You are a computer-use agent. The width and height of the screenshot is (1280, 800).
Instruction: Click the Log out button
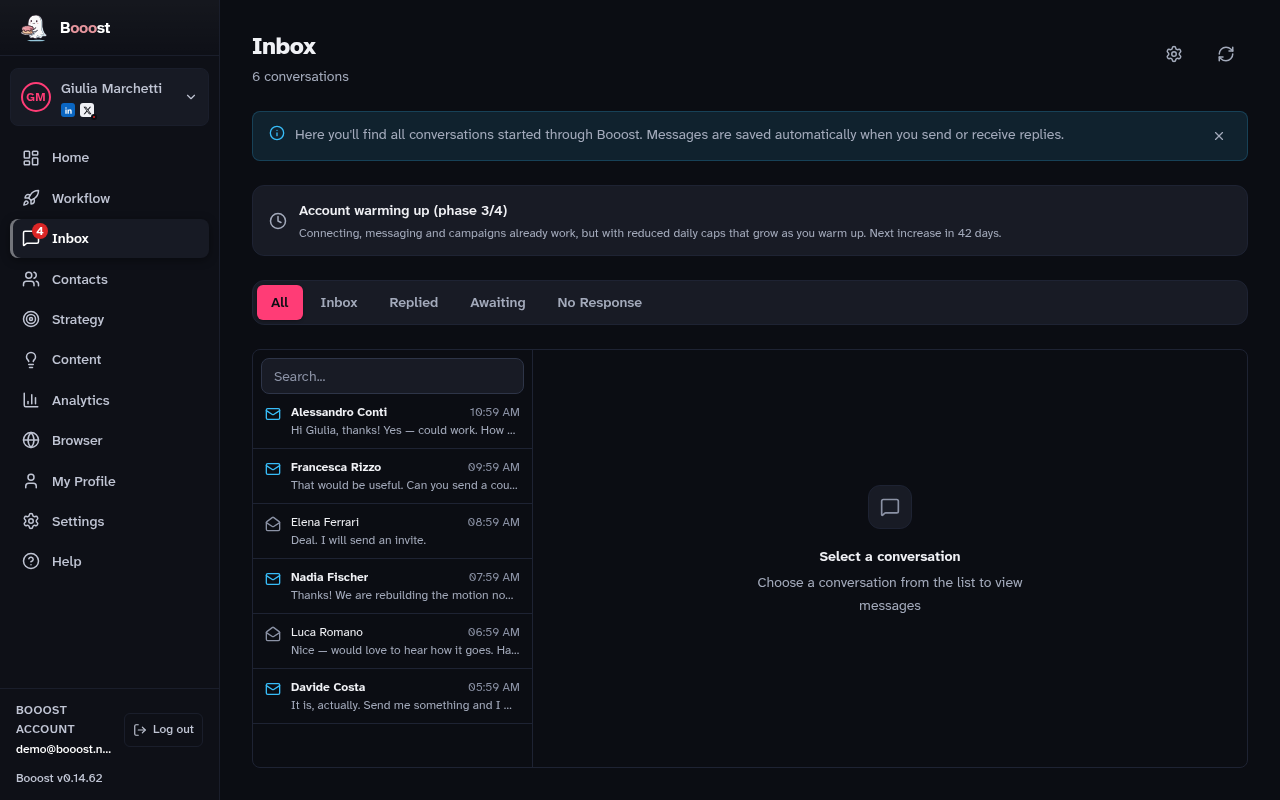click(164, 730)
